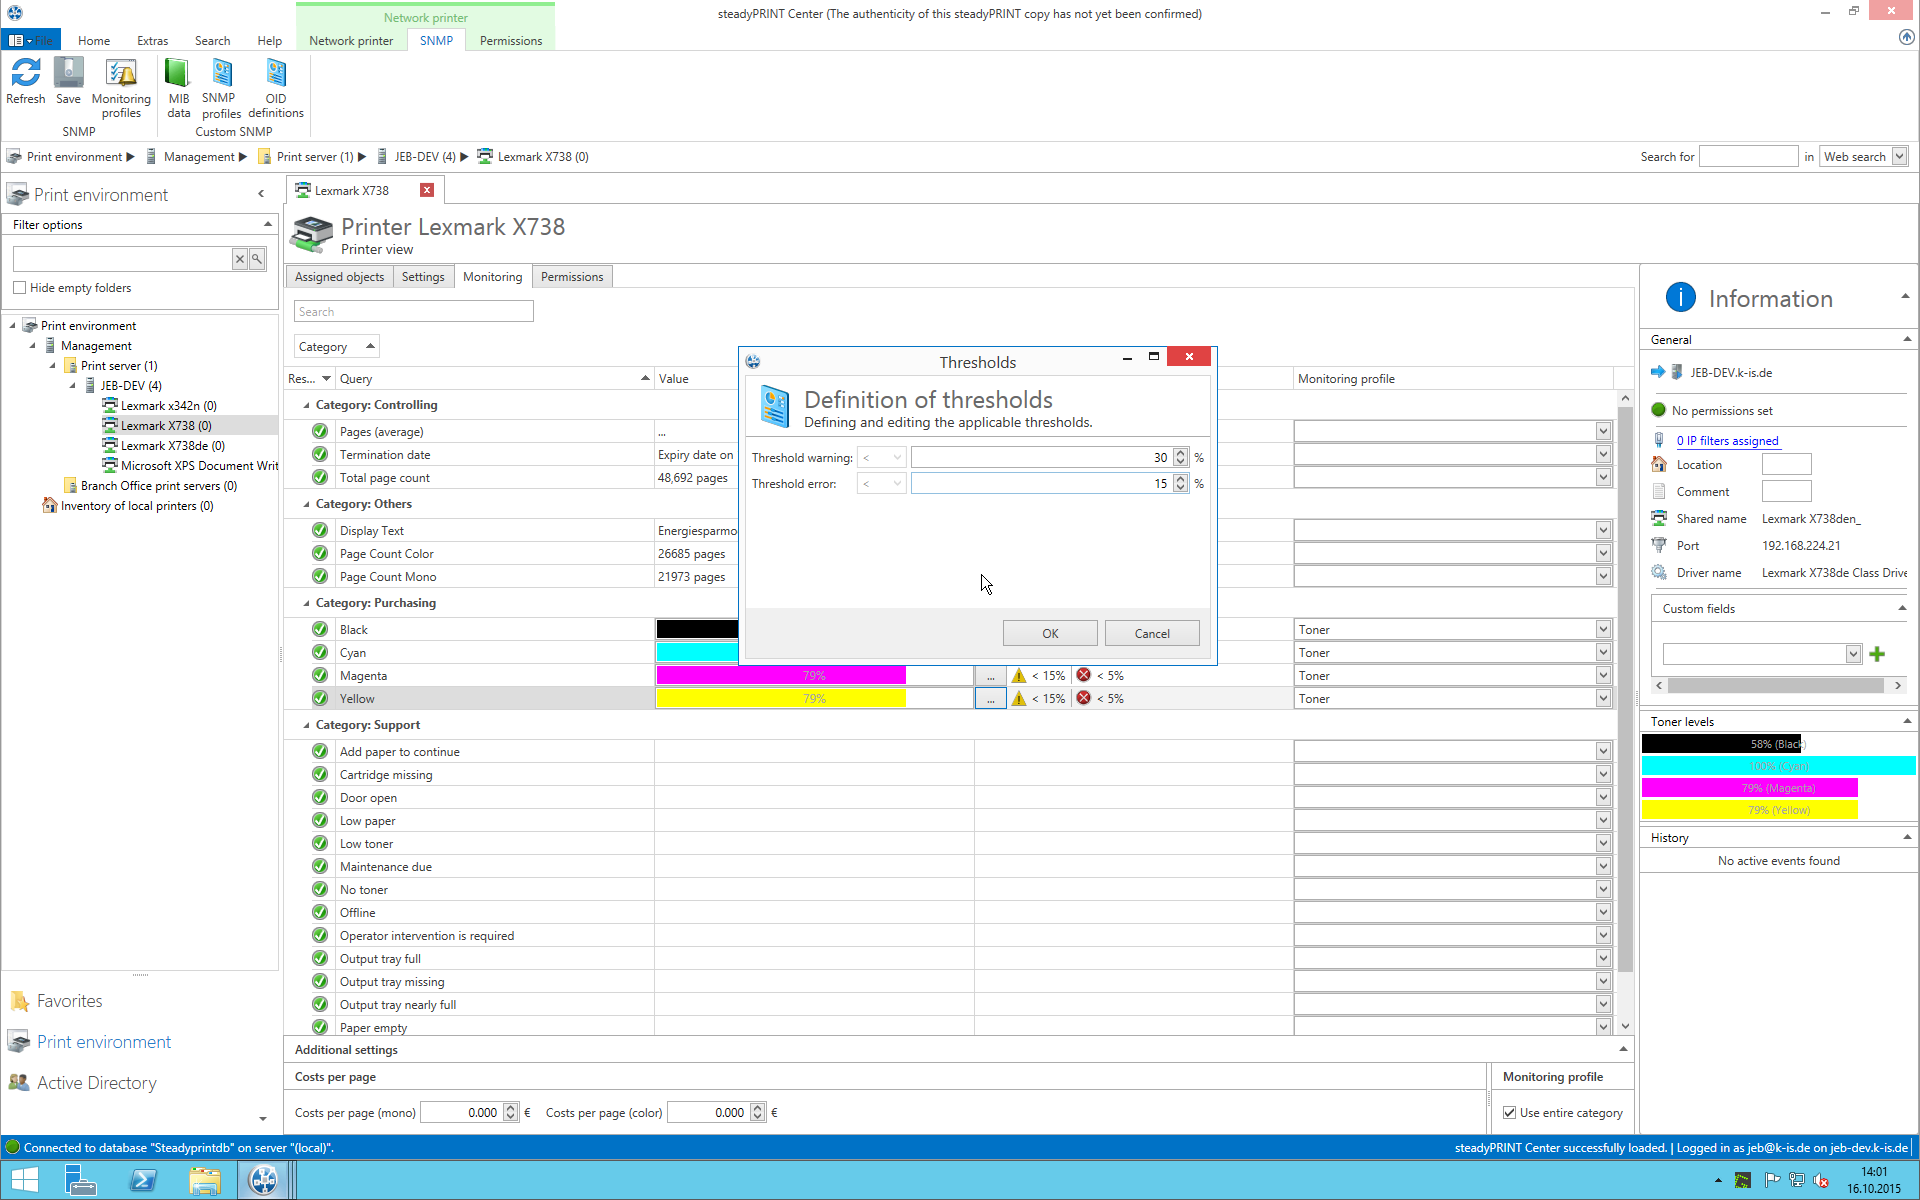
Task: Click the information panel icon
Action: click(x=1680, y=297)
